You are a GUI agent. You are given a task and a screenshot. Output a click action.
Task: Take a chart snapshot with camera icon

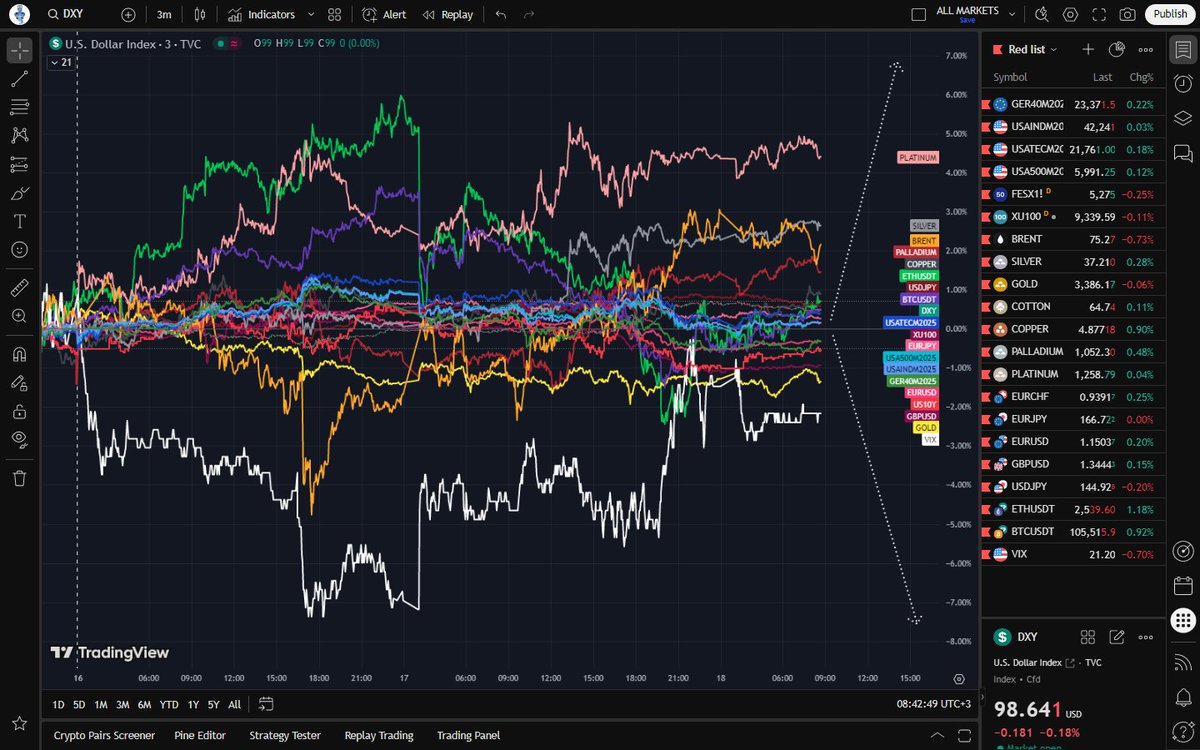click(x=1127, y=15)
